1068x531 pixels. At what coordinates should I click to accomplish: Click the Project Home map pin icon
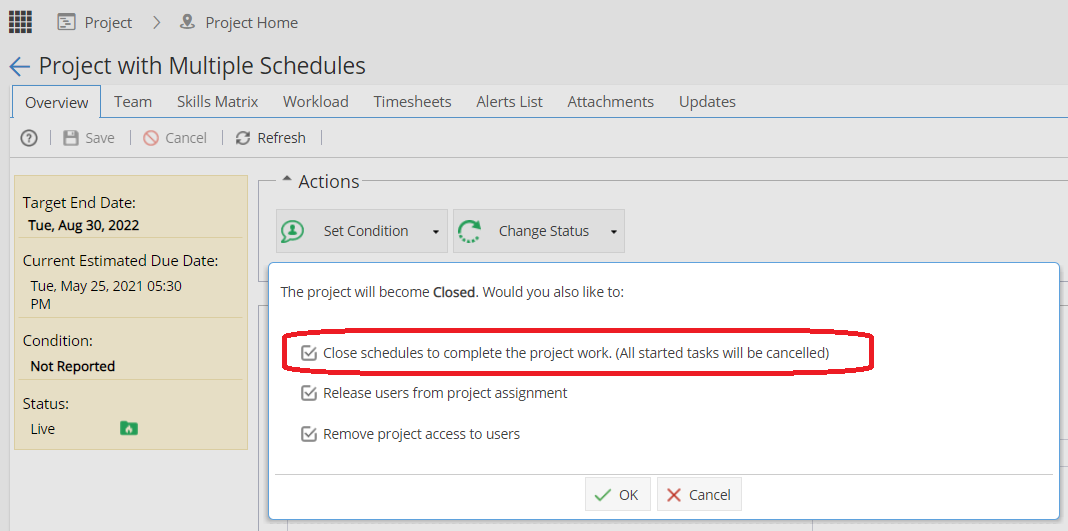[x=187, y=22]
